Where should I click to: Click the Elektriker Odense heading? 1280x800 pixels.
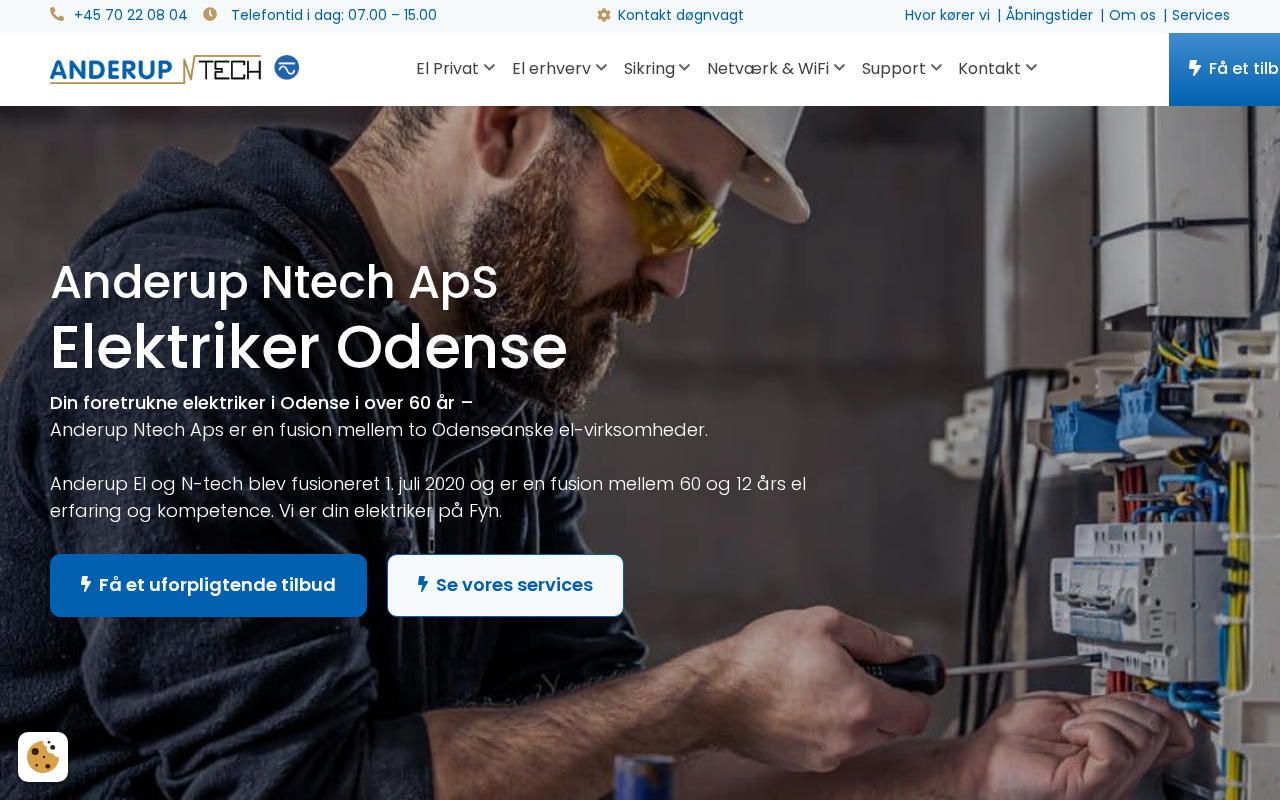pos(308,348)
